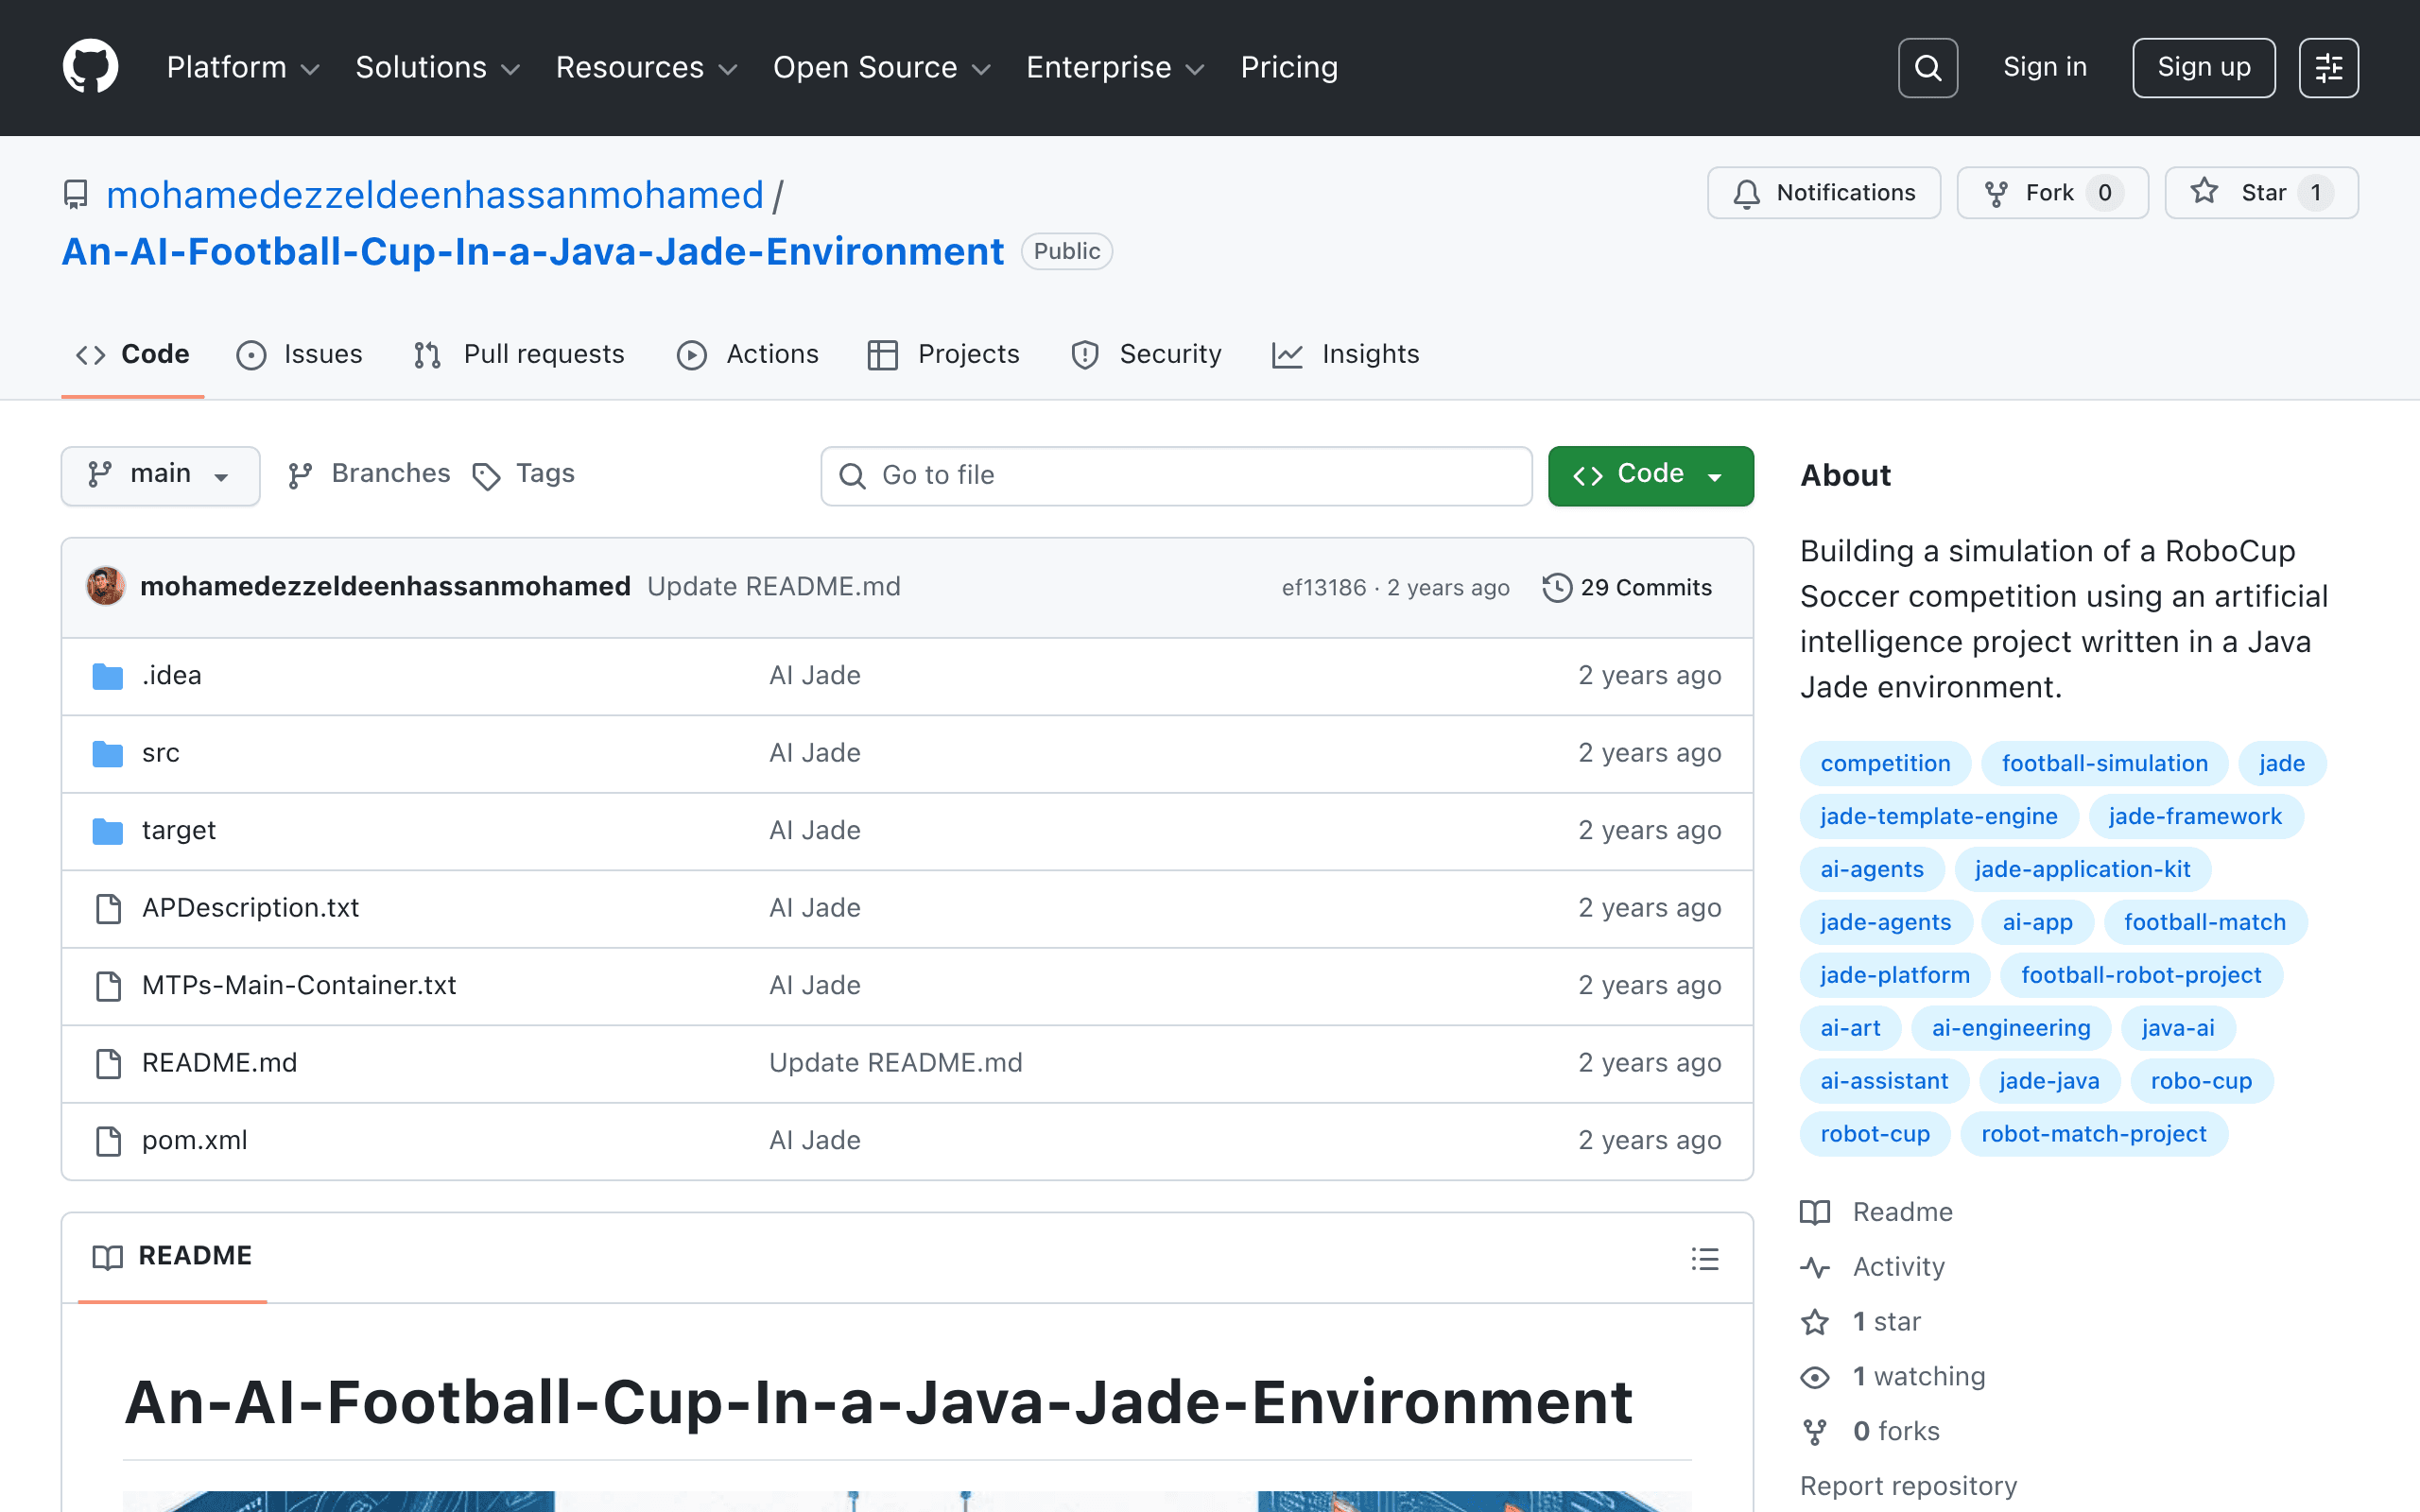2420x1512 pixels.
Task: Click the eye icon beside 1 watching
Action: point(1815,1377)
